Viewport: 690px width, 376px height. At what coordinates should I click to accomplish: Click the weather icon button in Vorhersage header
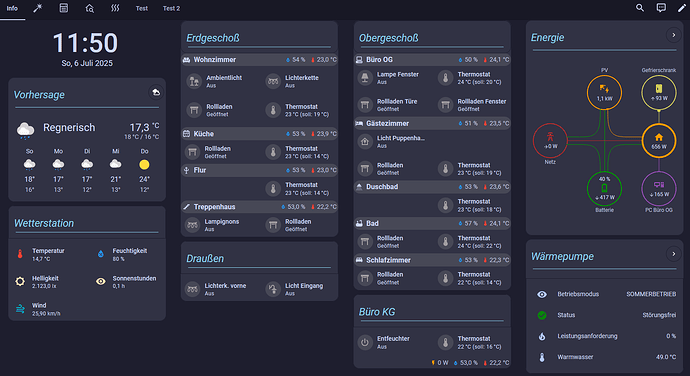156,92
